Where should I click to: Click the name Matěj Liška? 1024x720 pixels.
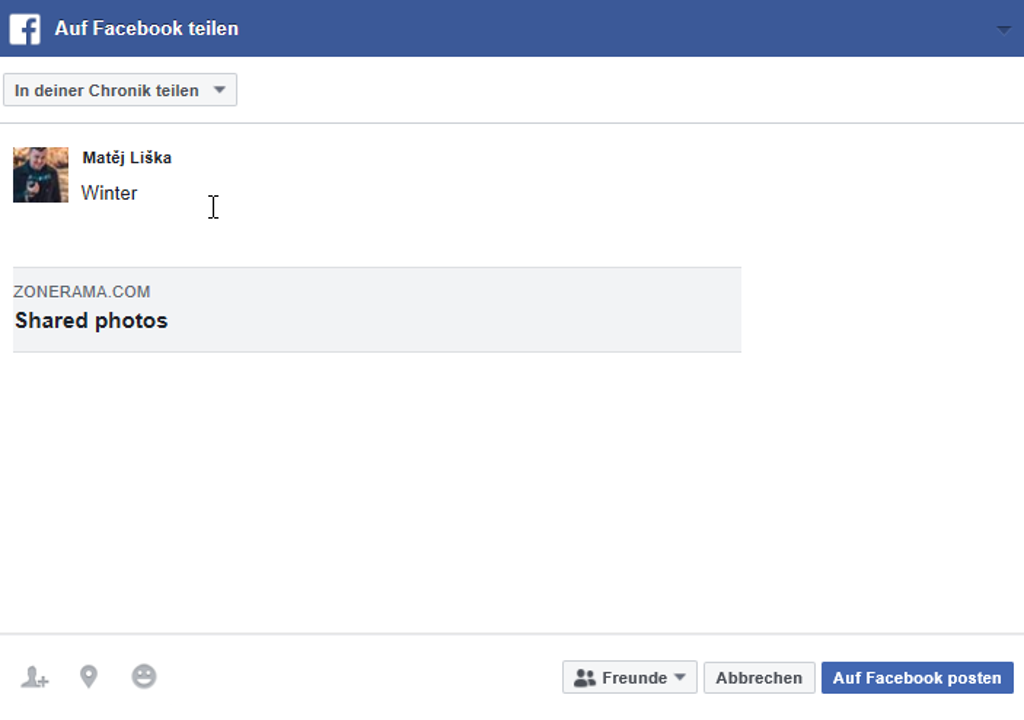[x=127, y=158]
